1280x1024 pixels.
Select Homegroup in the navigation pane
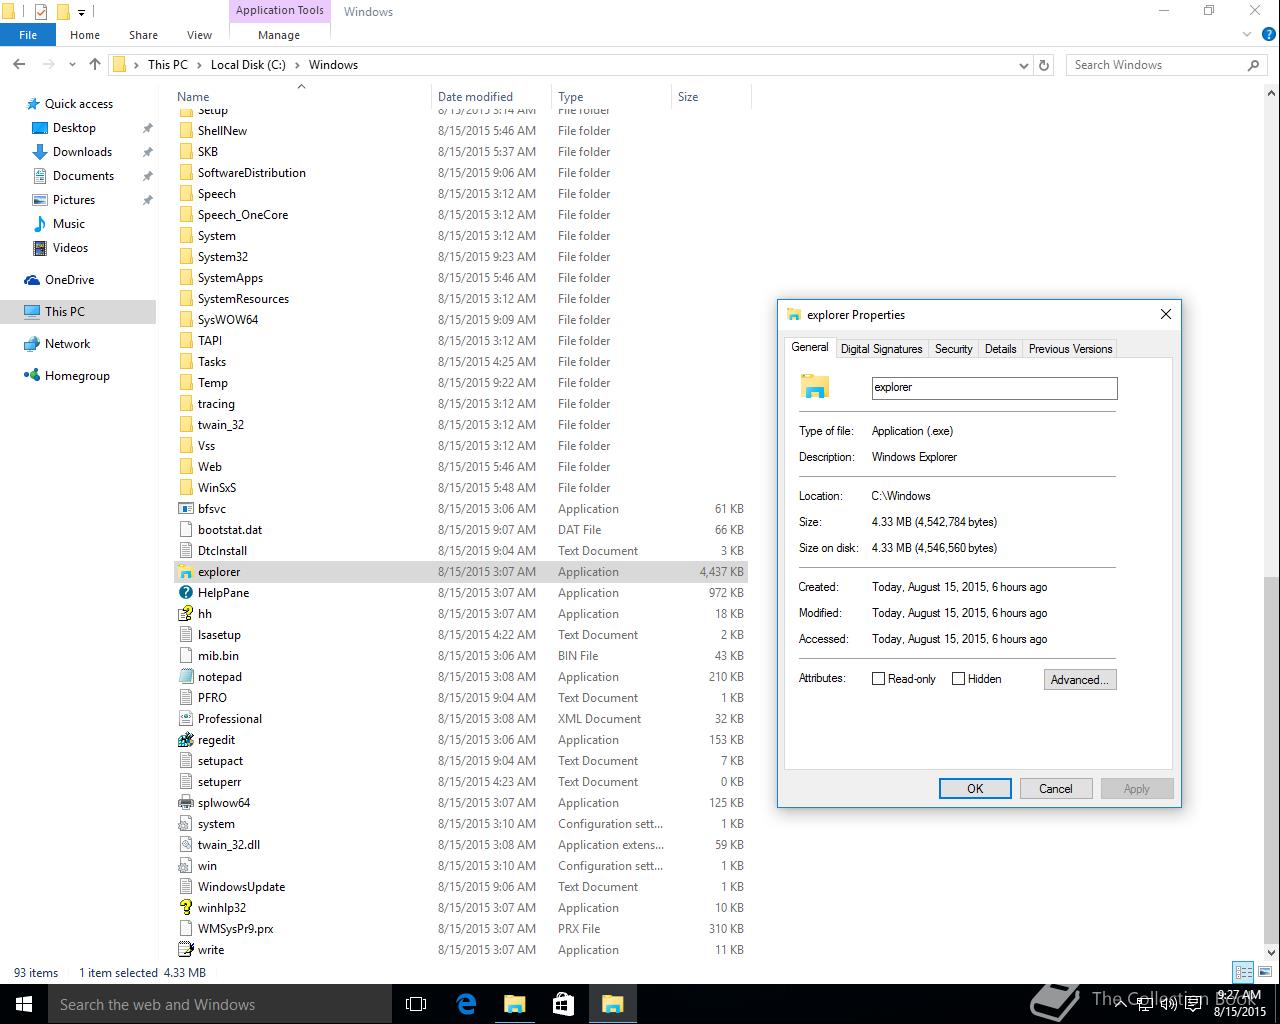[x=77, y=376]
